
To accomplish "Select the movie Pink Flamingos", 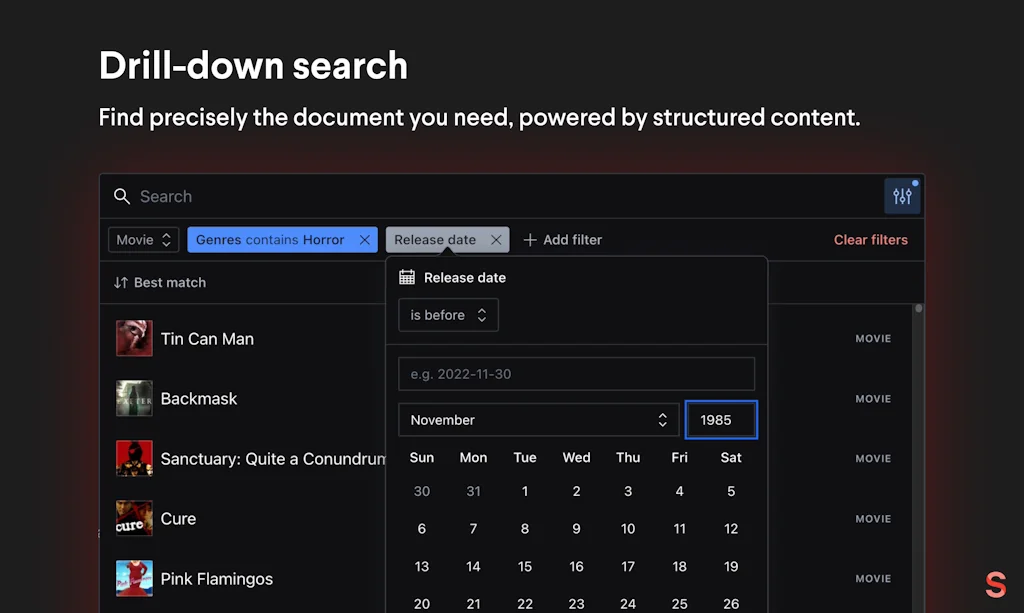I will point(216,578).
